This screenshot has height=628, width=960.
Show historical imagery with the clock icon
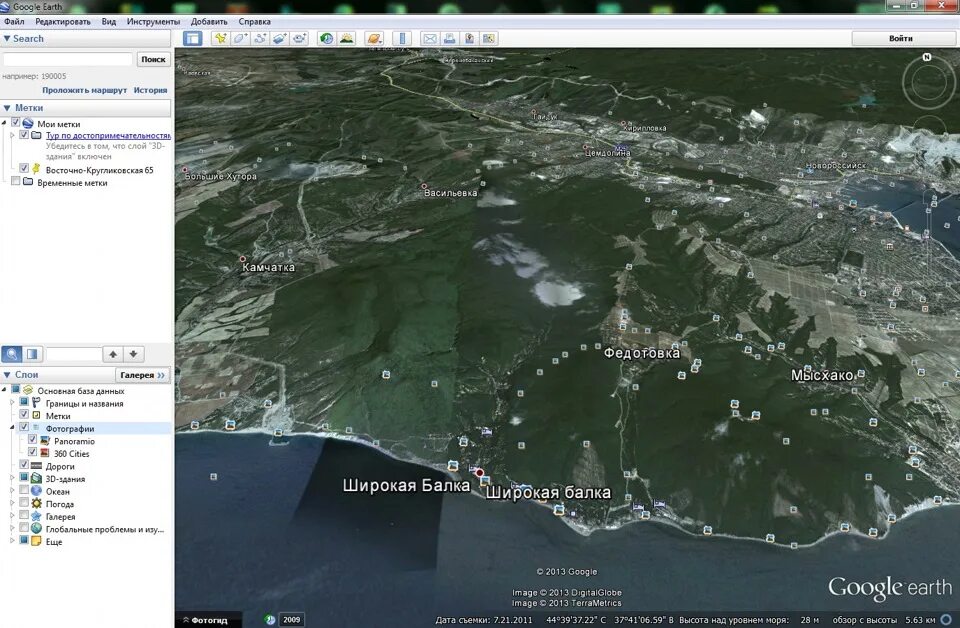tap(326, 39)
